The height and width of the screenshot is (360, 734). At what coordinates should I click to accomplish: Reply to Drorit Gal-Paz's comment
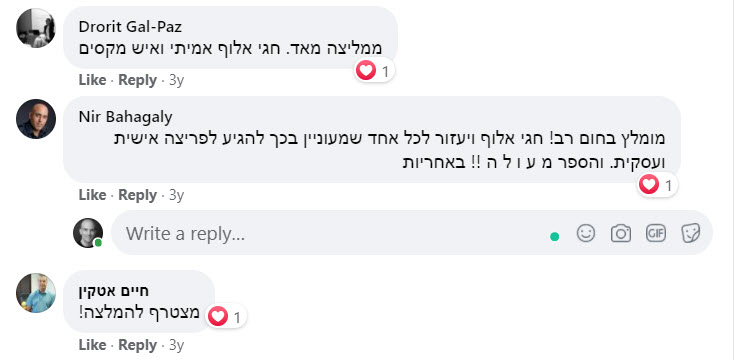pyautogui.click(x=137, y=80)
